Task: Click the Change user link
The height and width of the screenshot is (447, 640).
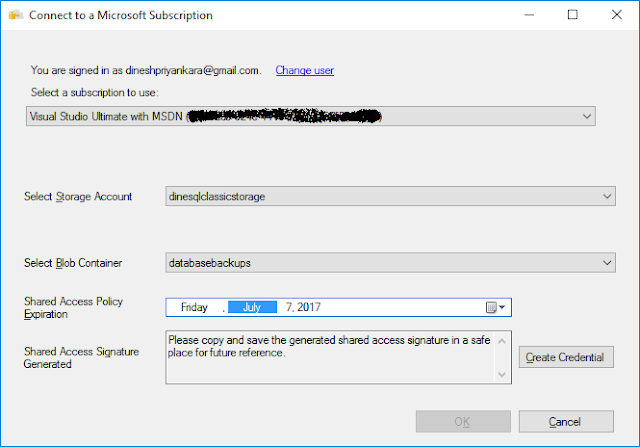Action: pyautogui.click(x=304, y=70)
